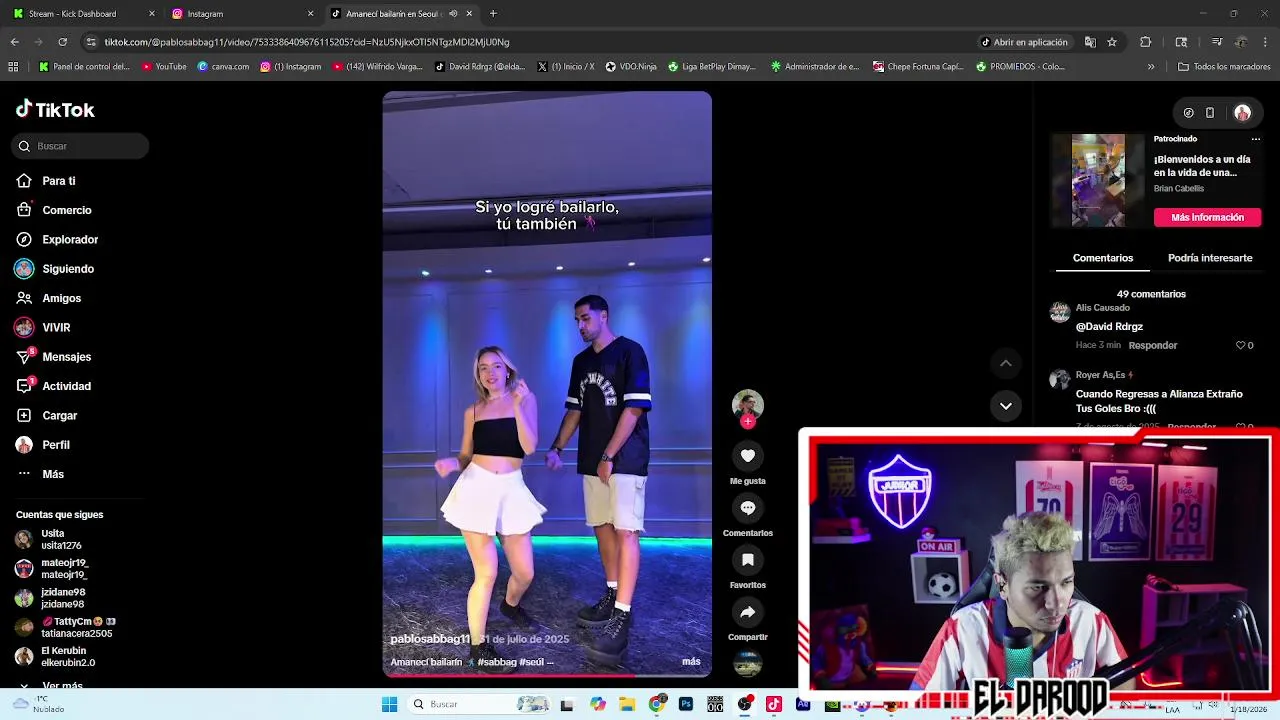This screenshot has width=1280, height=720.
Task: Open the Chrome three-dot menu
Action: [1266, 42]
